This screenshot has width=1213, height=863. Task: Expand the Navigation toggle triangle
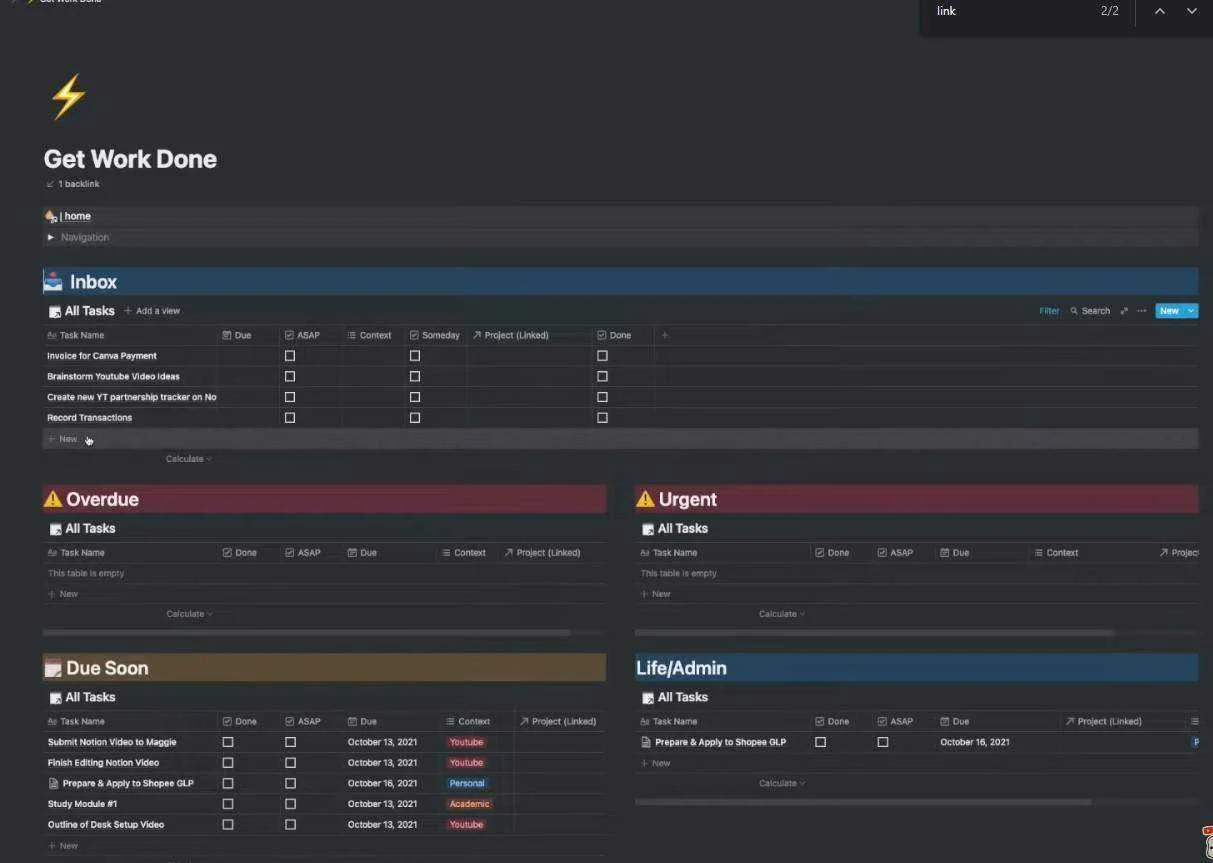click(x=51, y=237)
